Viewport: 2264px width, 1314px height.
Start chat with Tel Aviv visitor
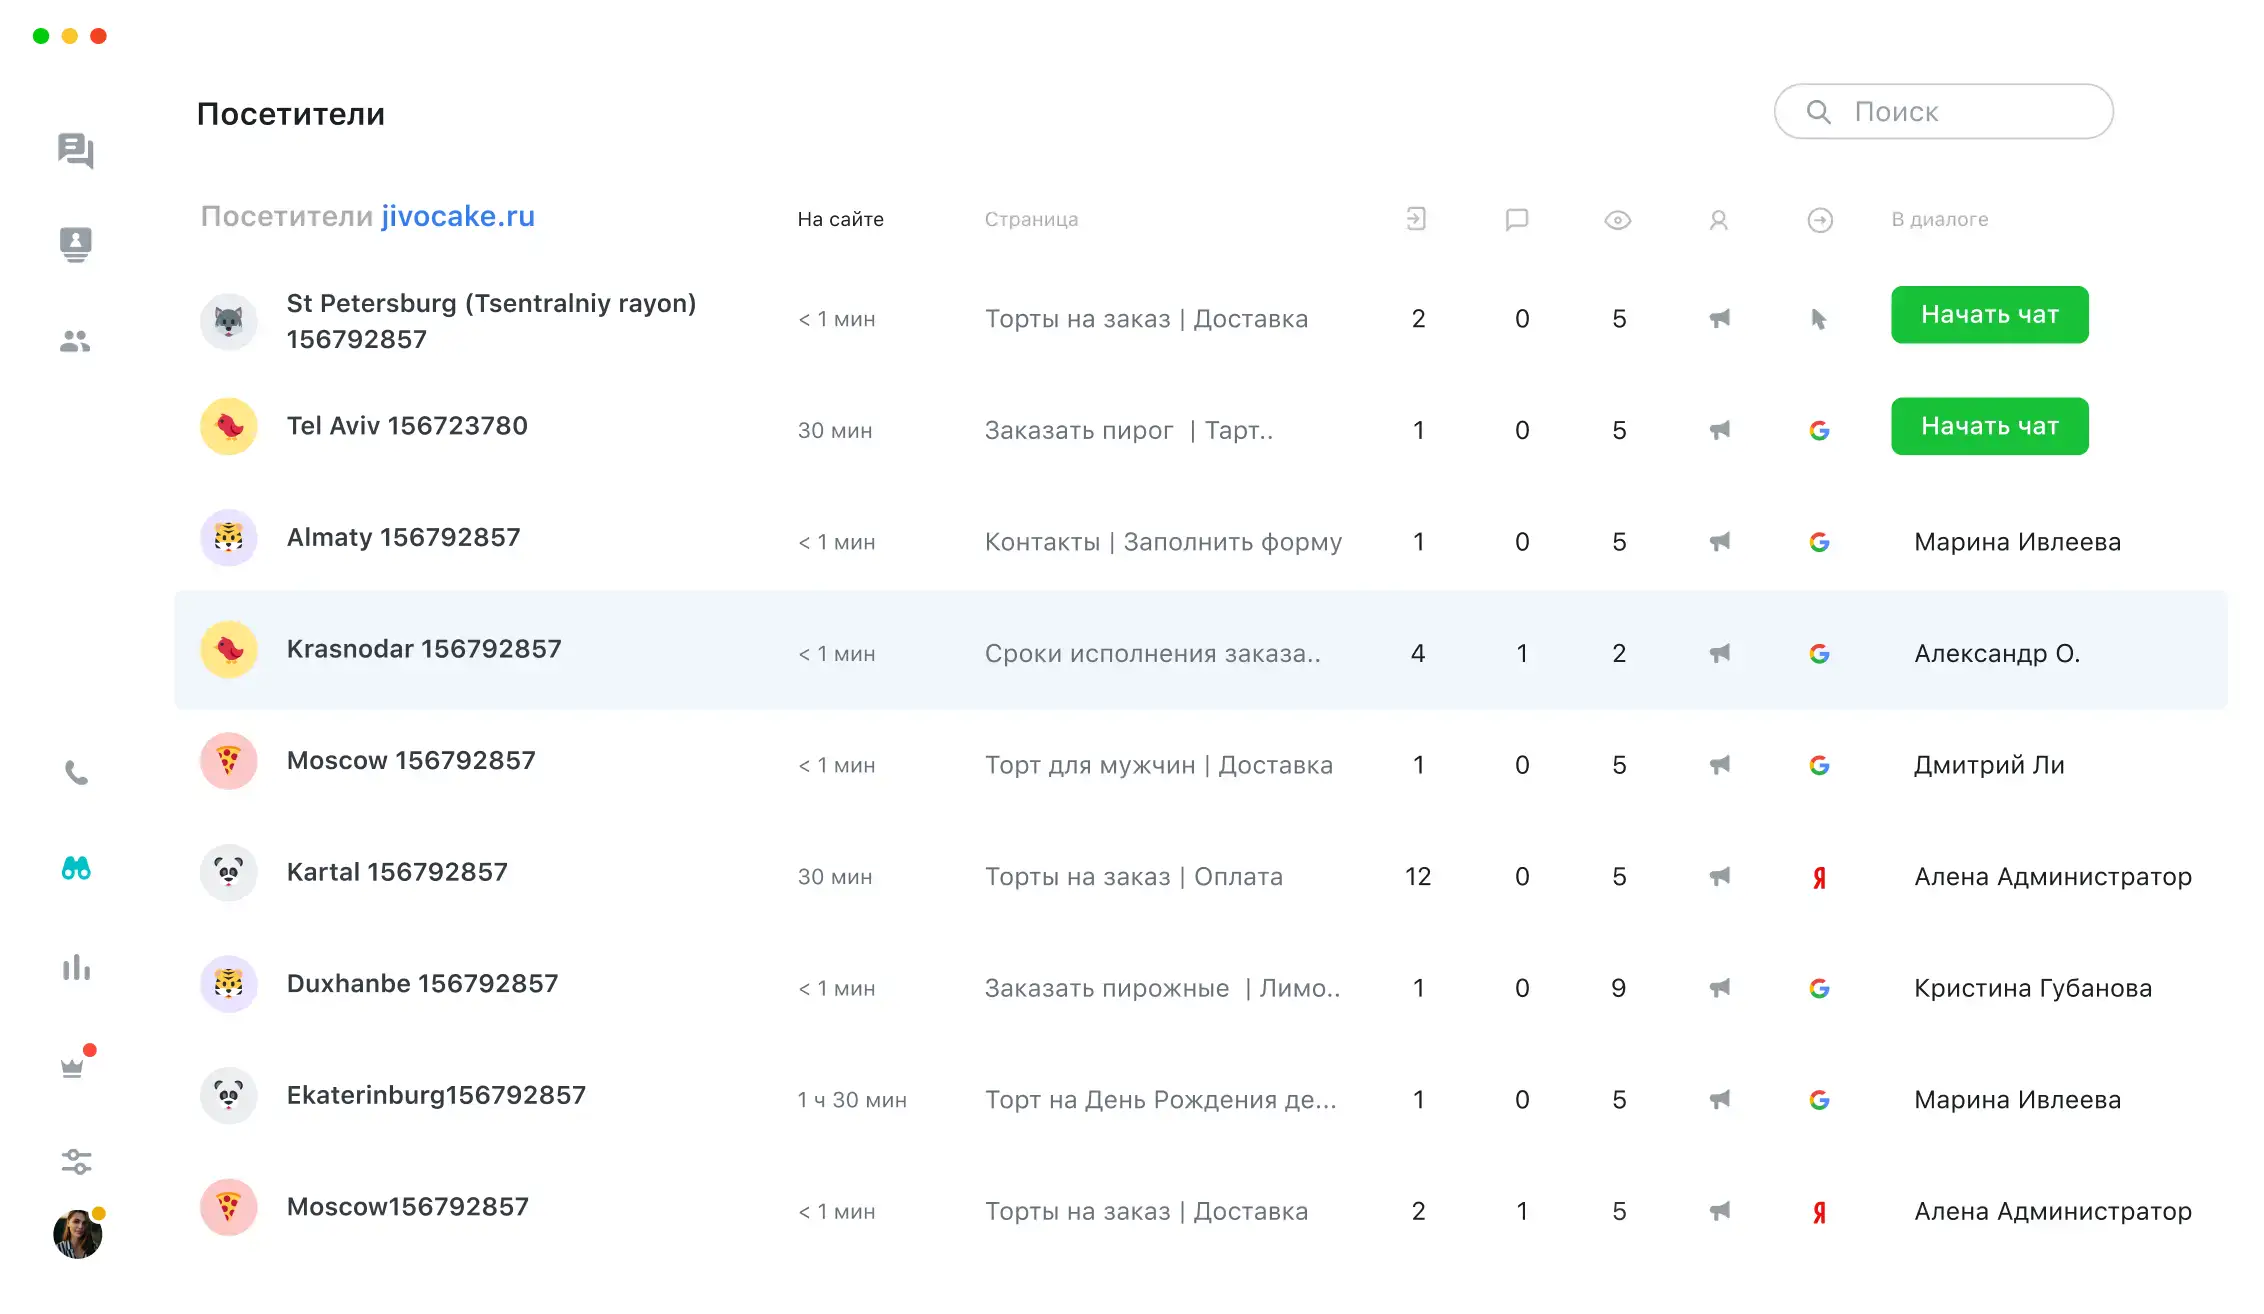1989,427
